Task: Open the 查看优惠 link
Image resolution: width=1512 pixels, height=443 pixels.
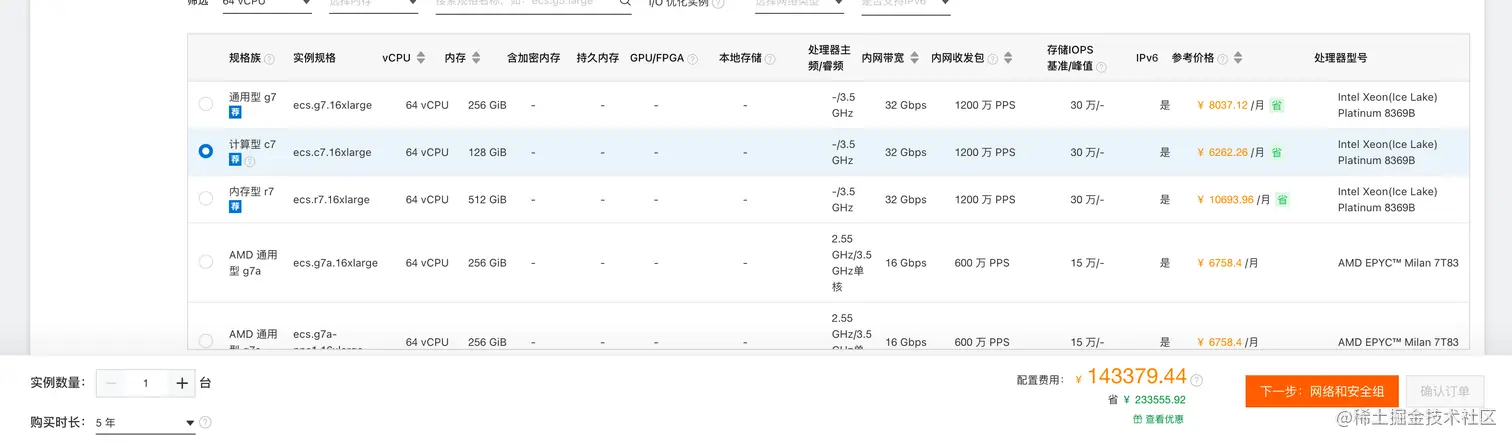Action: click(x=1164, y=419)
